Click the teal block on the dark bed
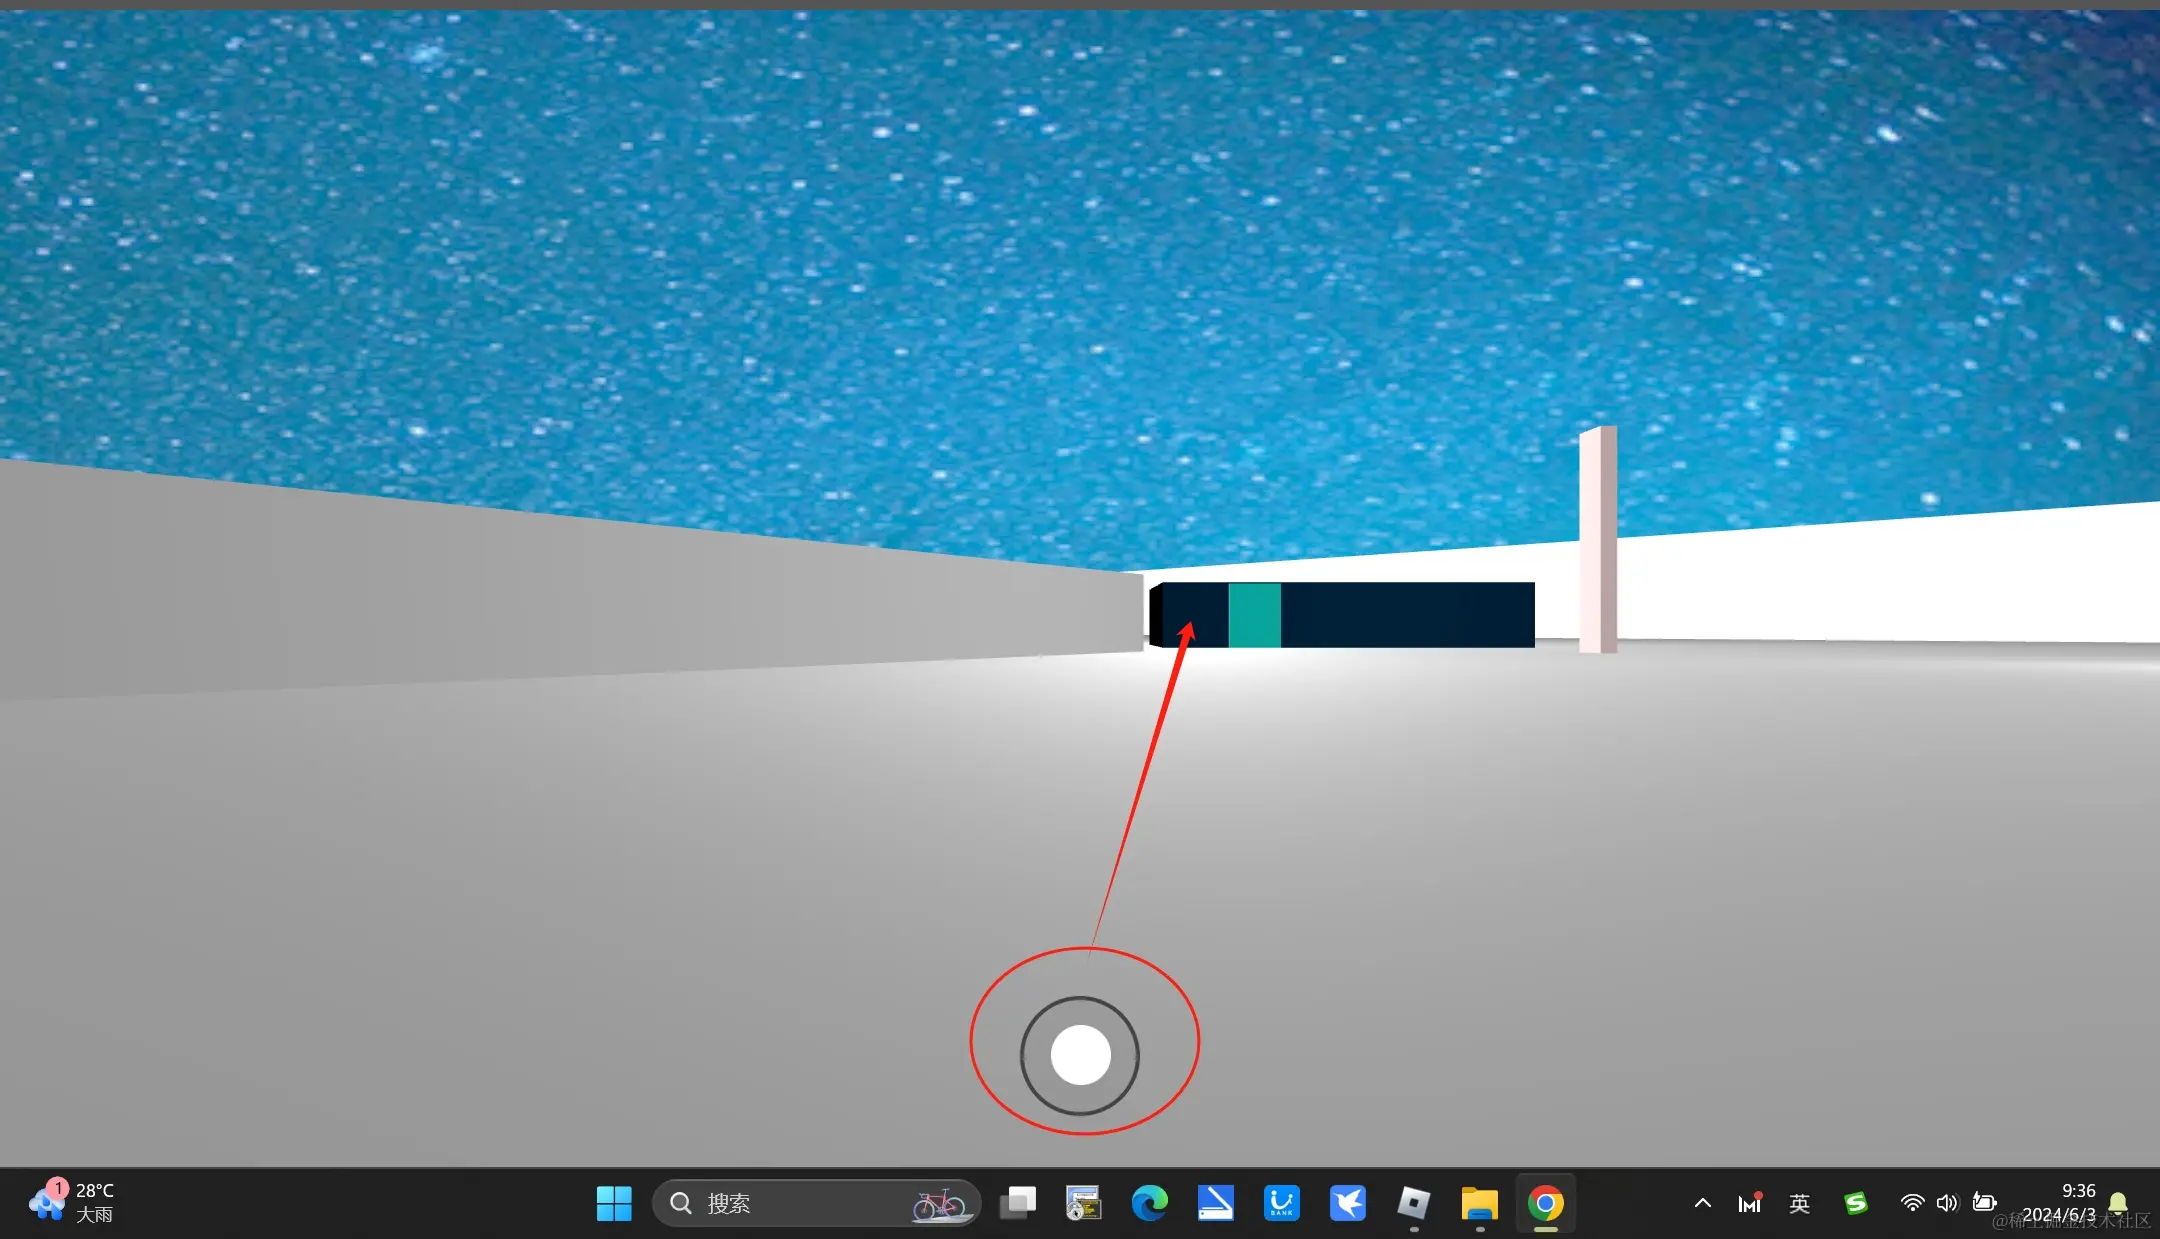The image size is (2160, 1239). [1254, 614]
